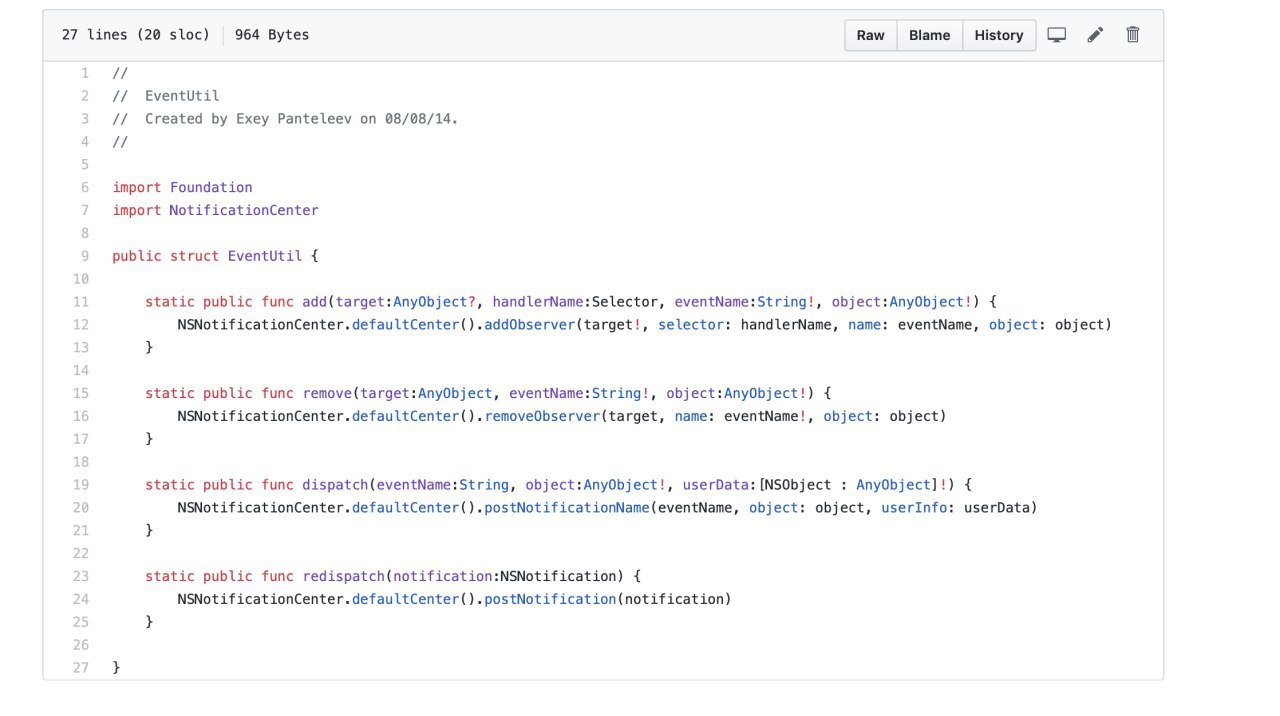
Task: Delete this file with trash icon
Action: click(x=1133, y=35)
